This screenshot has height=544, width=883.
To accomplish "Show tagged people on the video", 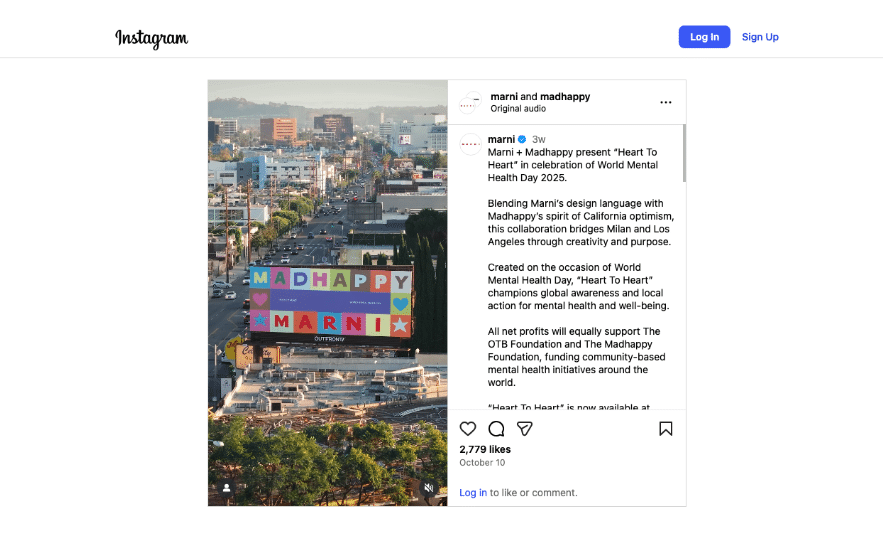I will (x=227, y=488).
